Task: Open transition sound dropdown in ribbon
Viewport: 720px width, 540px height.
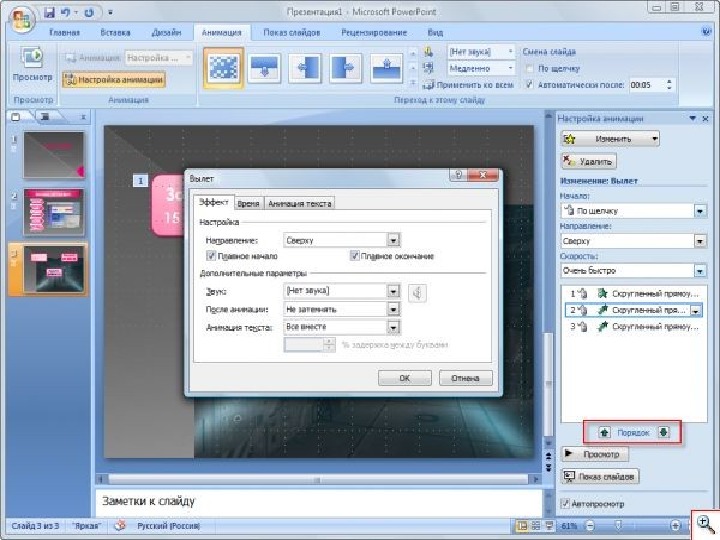Action: pos(510,51)
